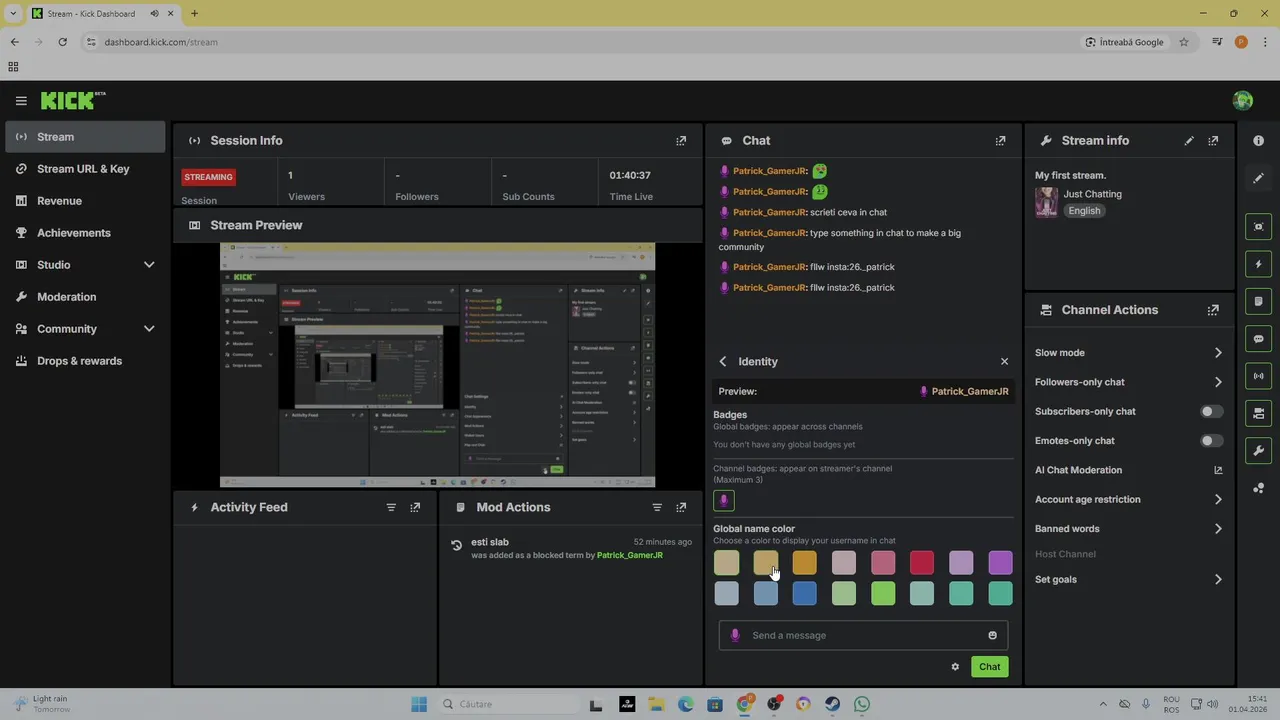Click the English language tag
This screenshot has height=720, width=1280.
coord(1084,211)
